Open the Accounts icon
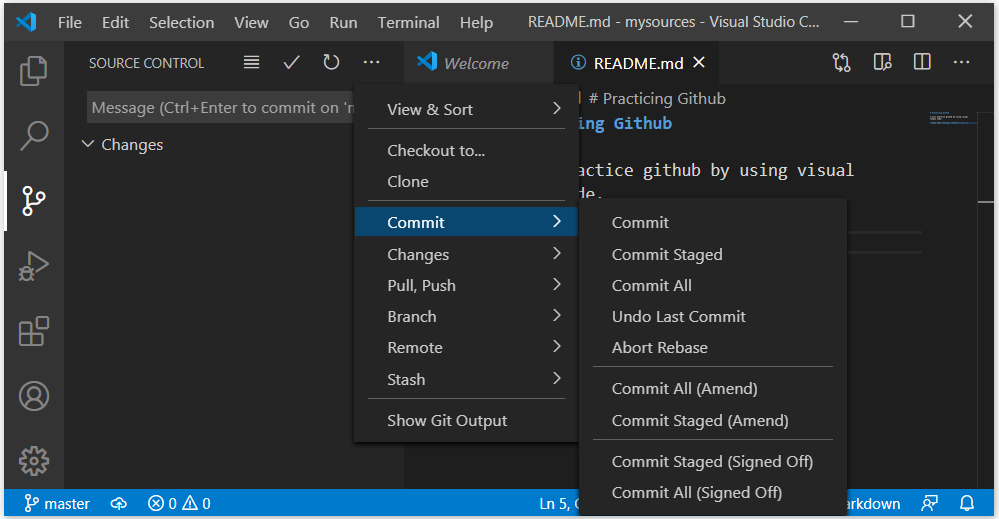The height and width of the screenshot is (519, 999). tap(34, 396)
